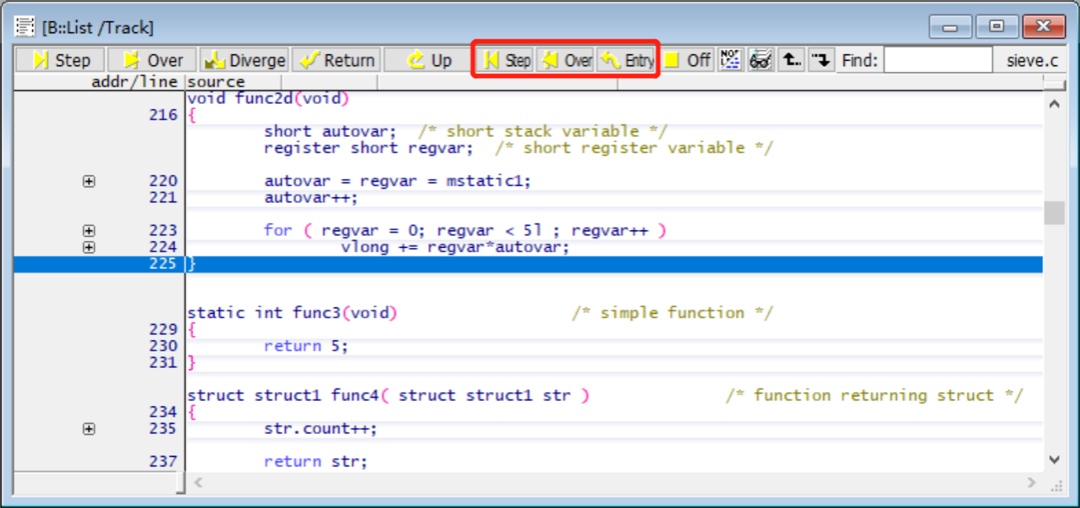The width and height of the screenshot is (1080, 508).
Task: Click the NOT mode dotted icon
Action: 730,60
